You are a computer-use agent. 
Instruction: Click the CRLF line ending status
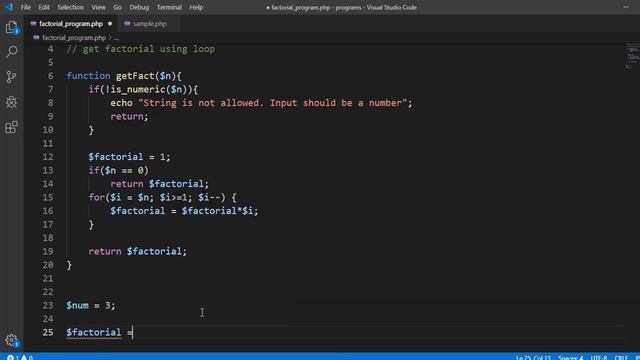(621, 358)
